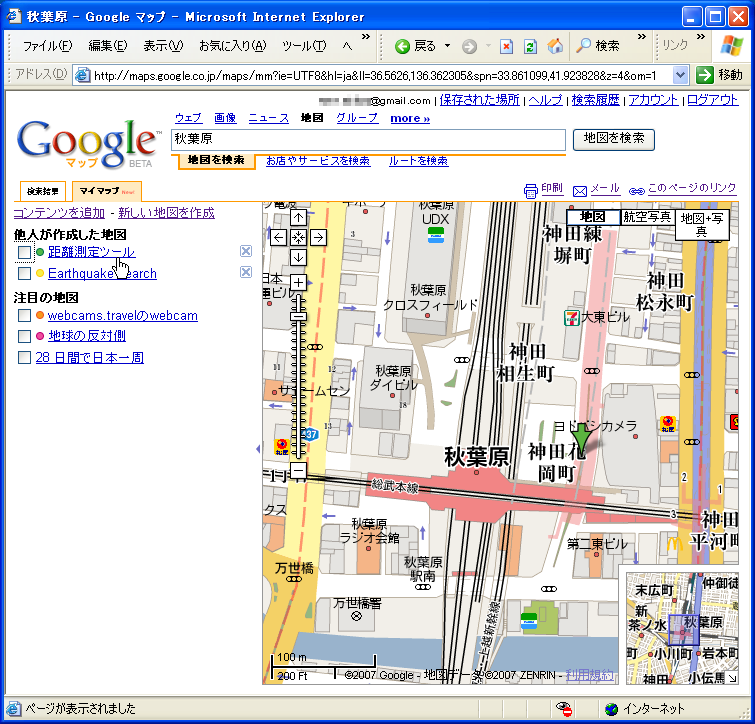Expand the toolbar overflow chevron
Screen dimensions: 755x724
click(x=642, y=37)
